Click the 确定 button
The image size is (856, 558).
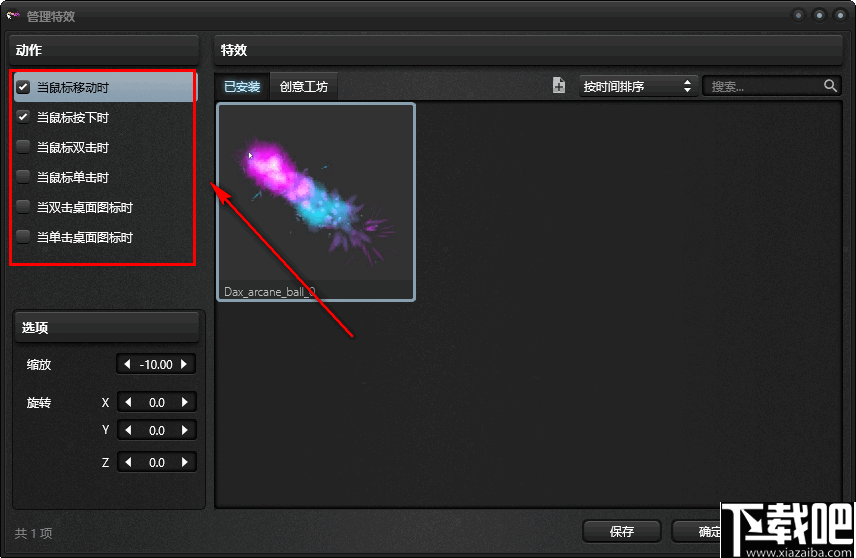tap(697, 531)
